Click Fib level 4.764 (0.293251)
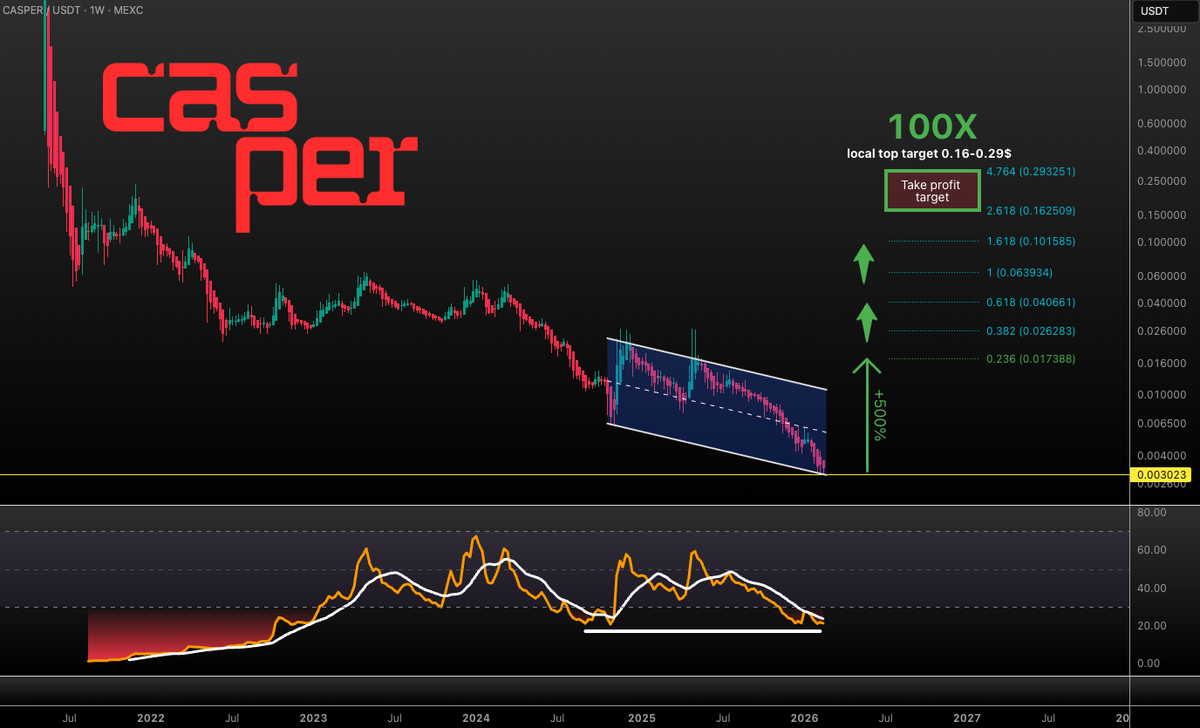Screen dimensions: 1200x728 coord(1030,172)
